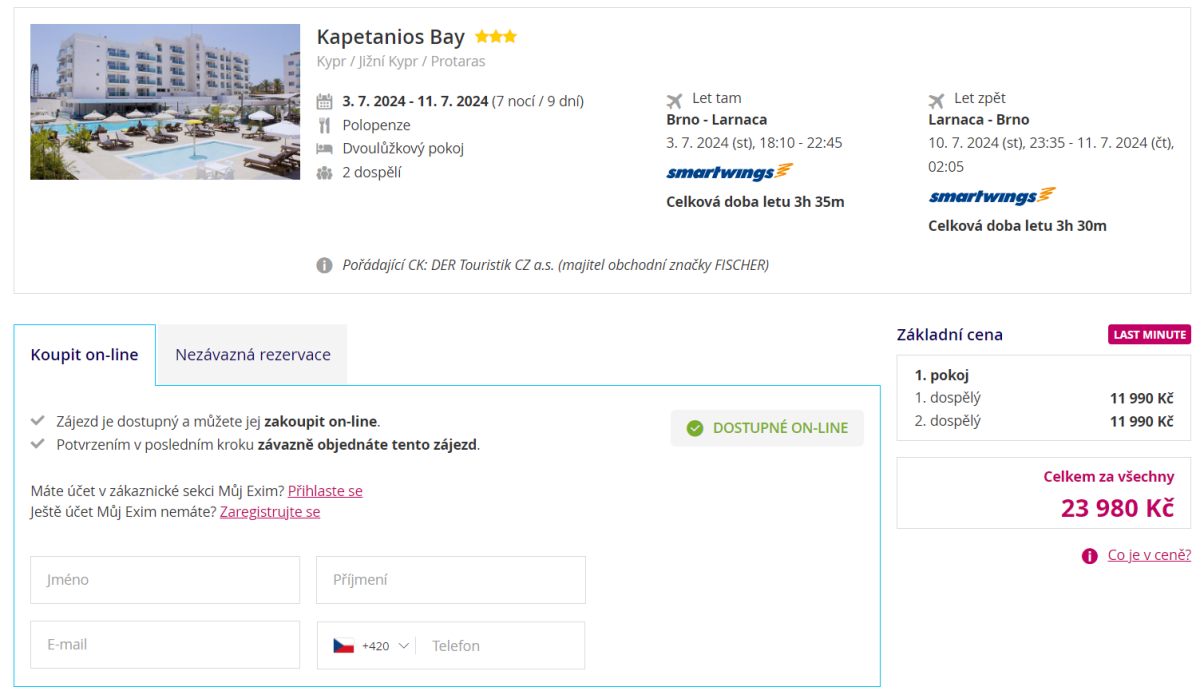Click the Czech flag in phone field
Image resolution: width=1200 pixels, height=691 pixels.
tap(344, 646)
